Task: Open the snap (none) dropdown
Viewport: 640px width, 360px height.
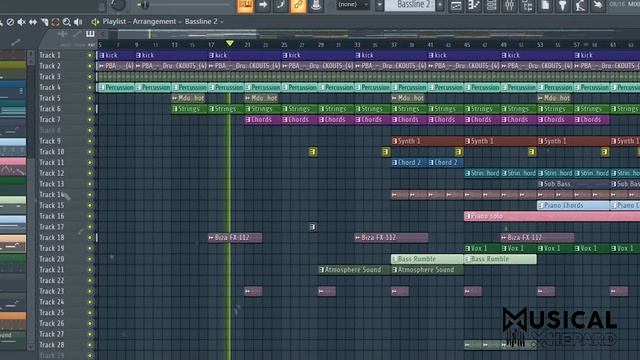Action: (x=353, y=4)
